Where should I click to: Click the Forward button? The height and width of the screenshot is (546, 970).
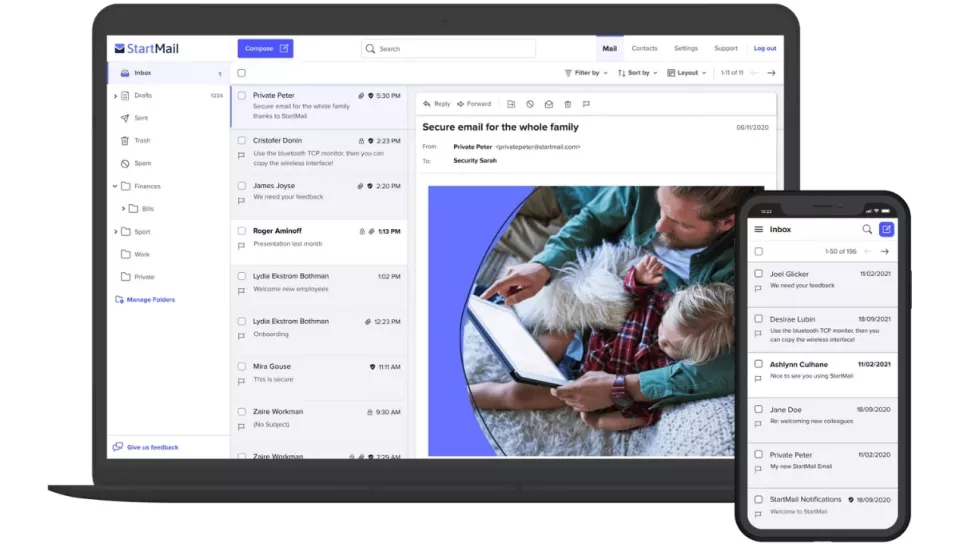(x=474, y=105)
